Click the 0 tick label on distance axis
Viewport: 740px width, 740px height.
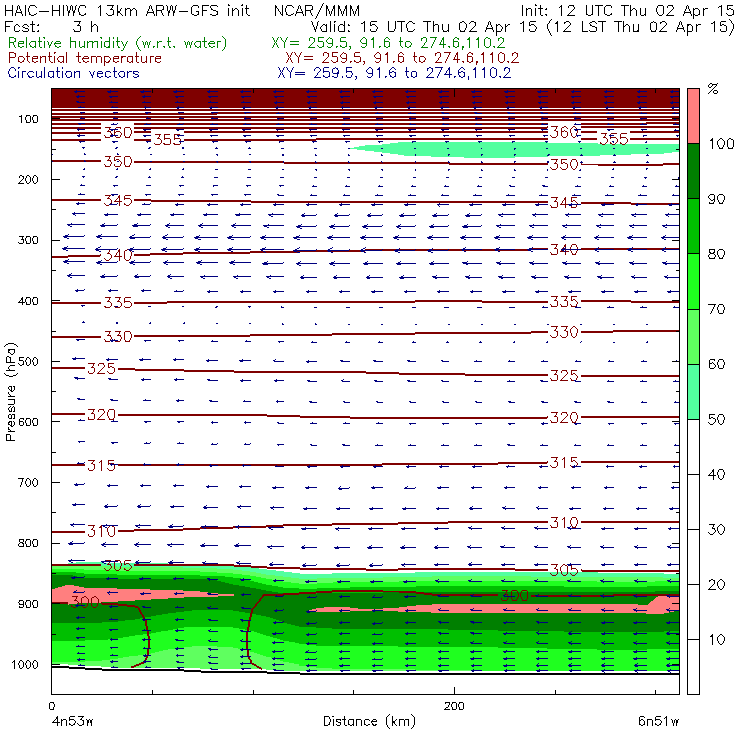(x=52, y=706)
